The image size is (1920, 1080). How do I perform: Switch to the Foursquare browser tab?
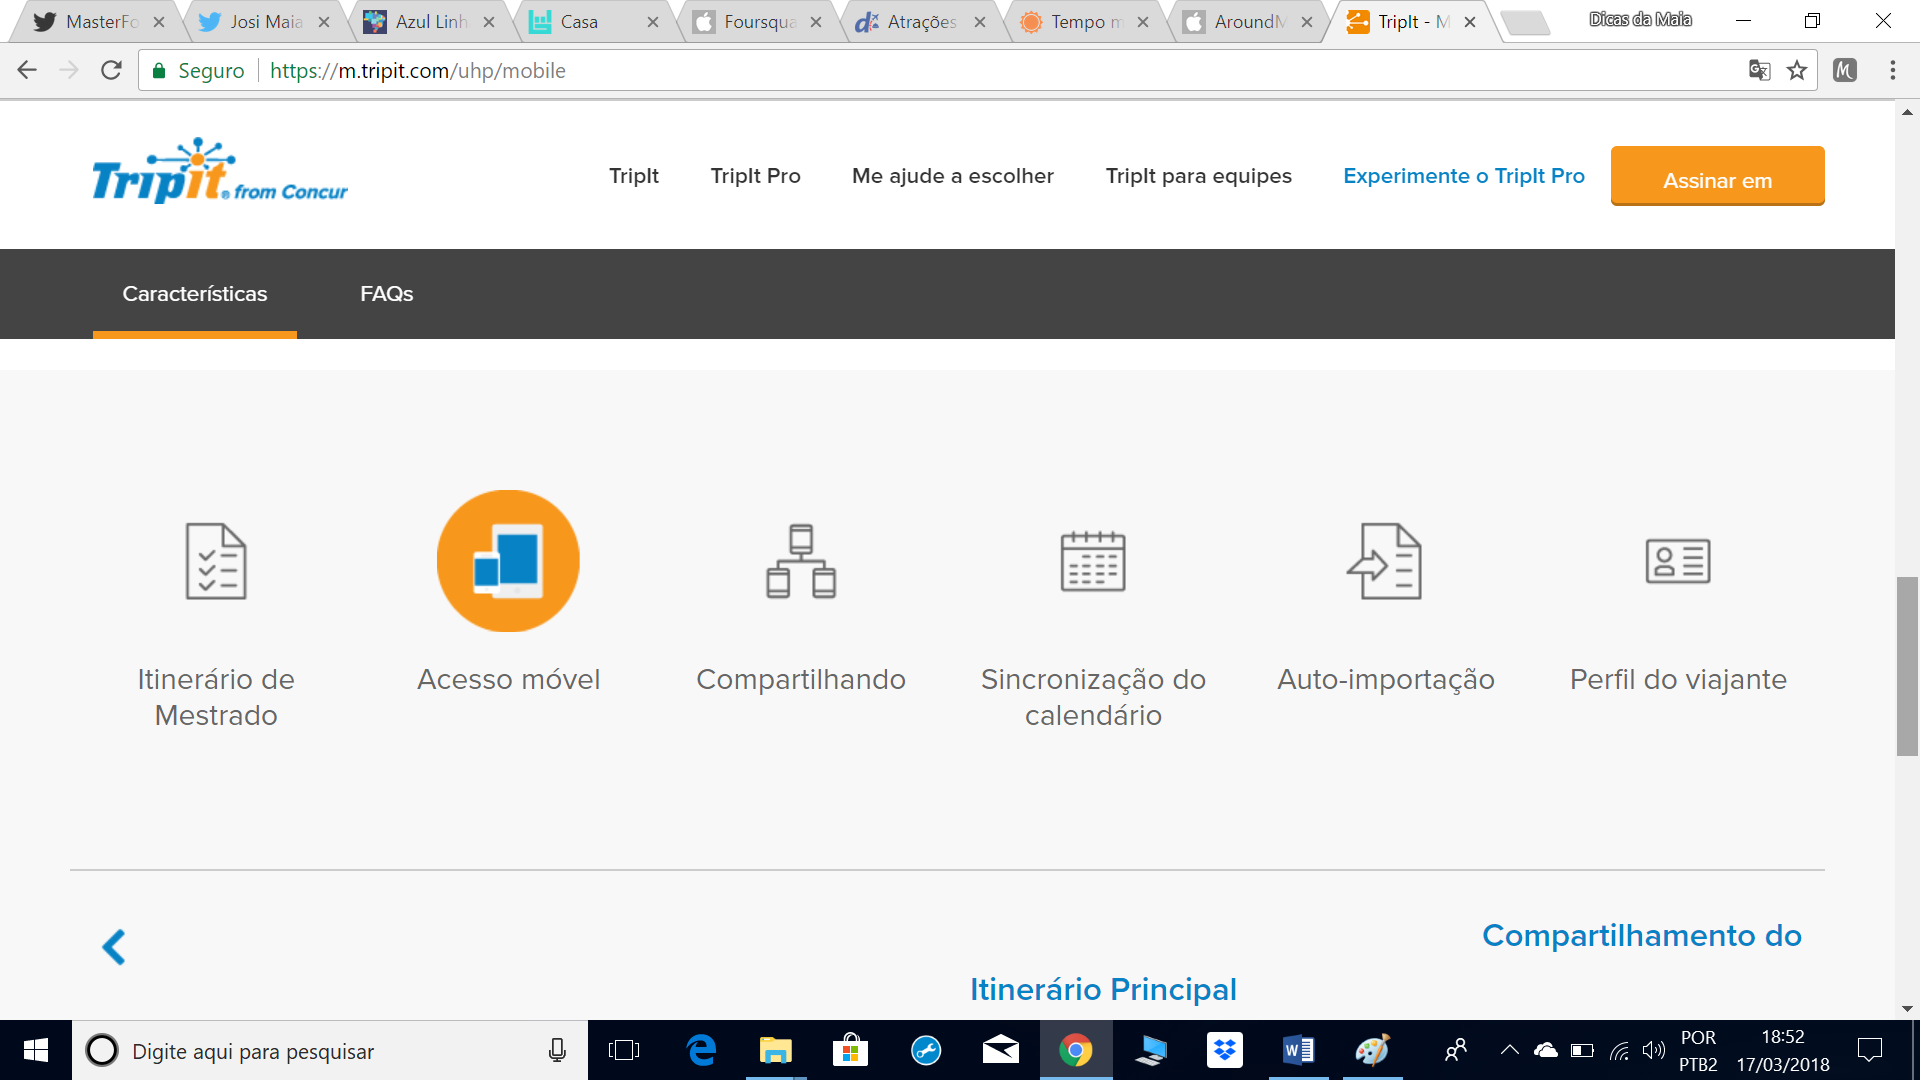pyautogui.click(x=757, y=22)
